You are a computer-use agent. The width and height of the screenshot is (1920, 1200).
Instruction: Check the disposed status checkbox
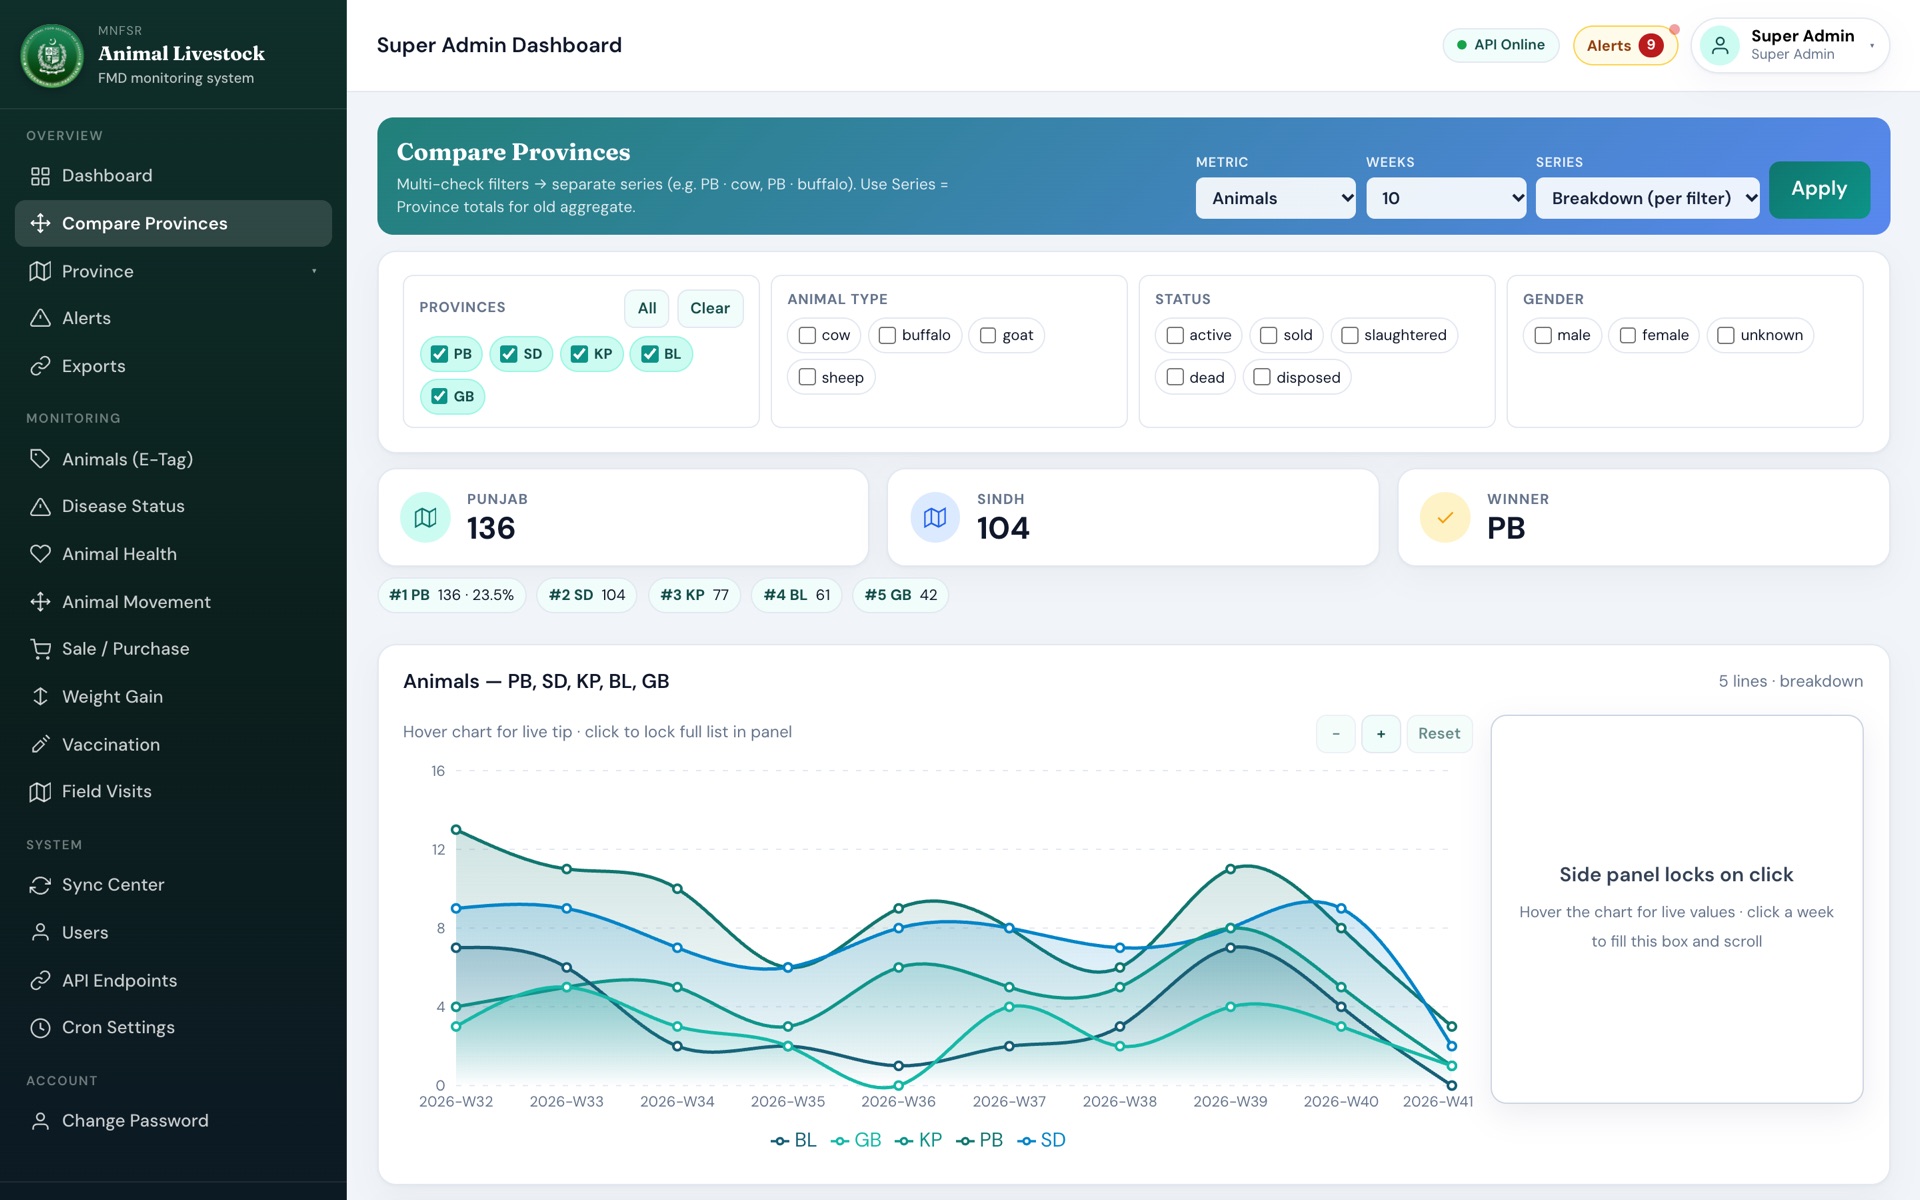pos(1262,377)
